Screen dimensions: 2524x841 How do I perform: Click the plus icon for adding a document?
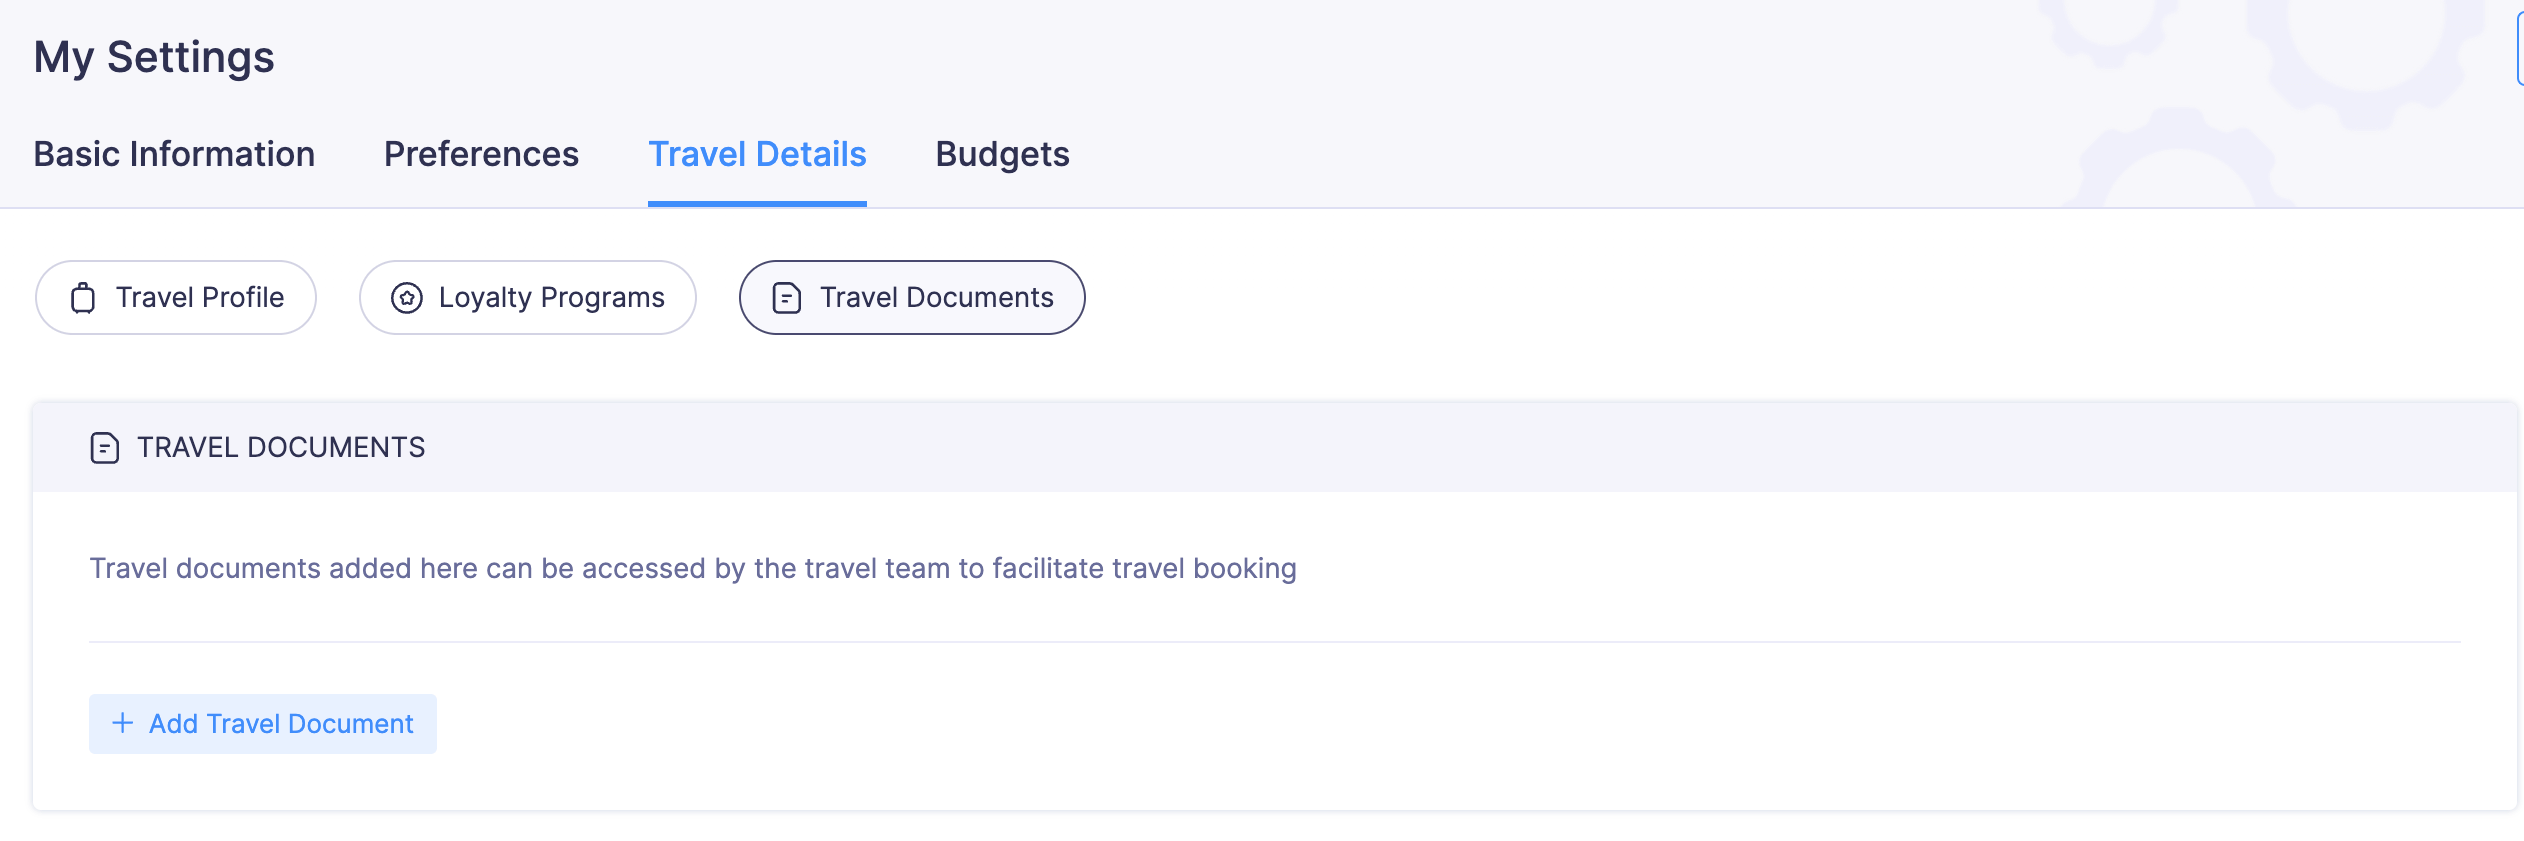(x=123, y=723)
